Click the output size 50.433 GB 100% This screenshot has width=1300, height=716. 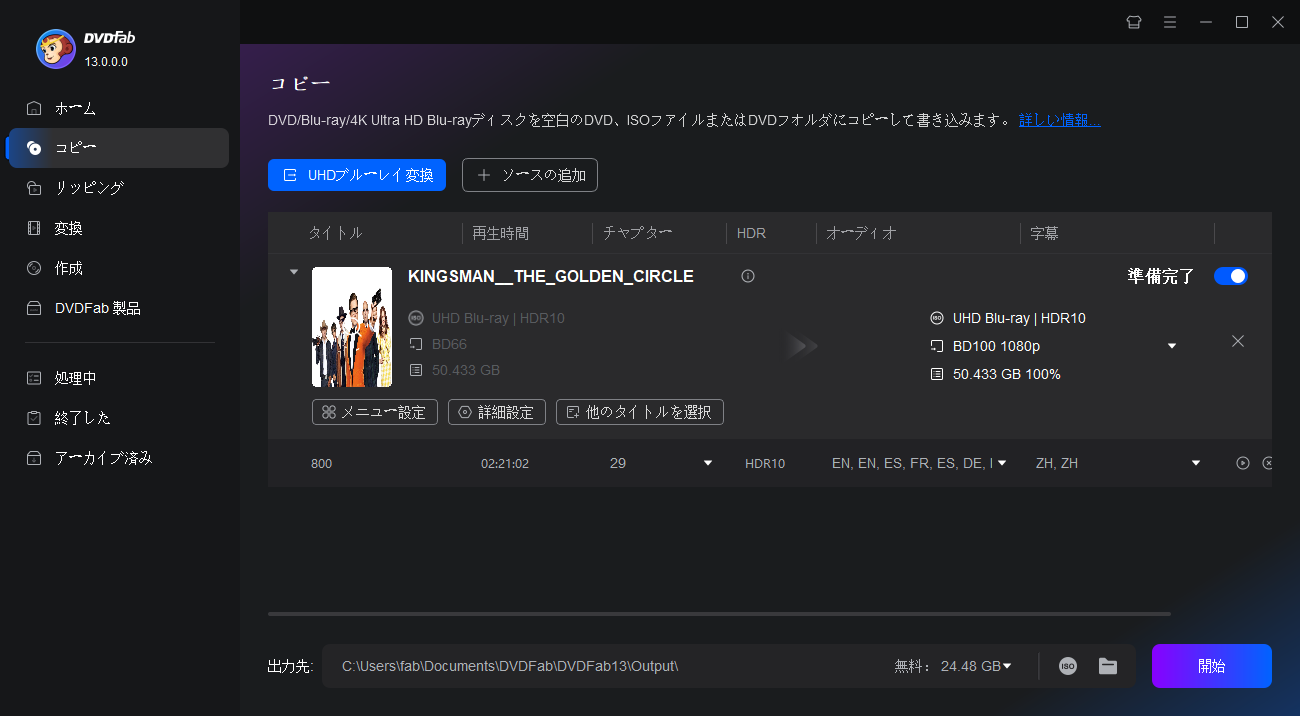(x=1007, y=374)
